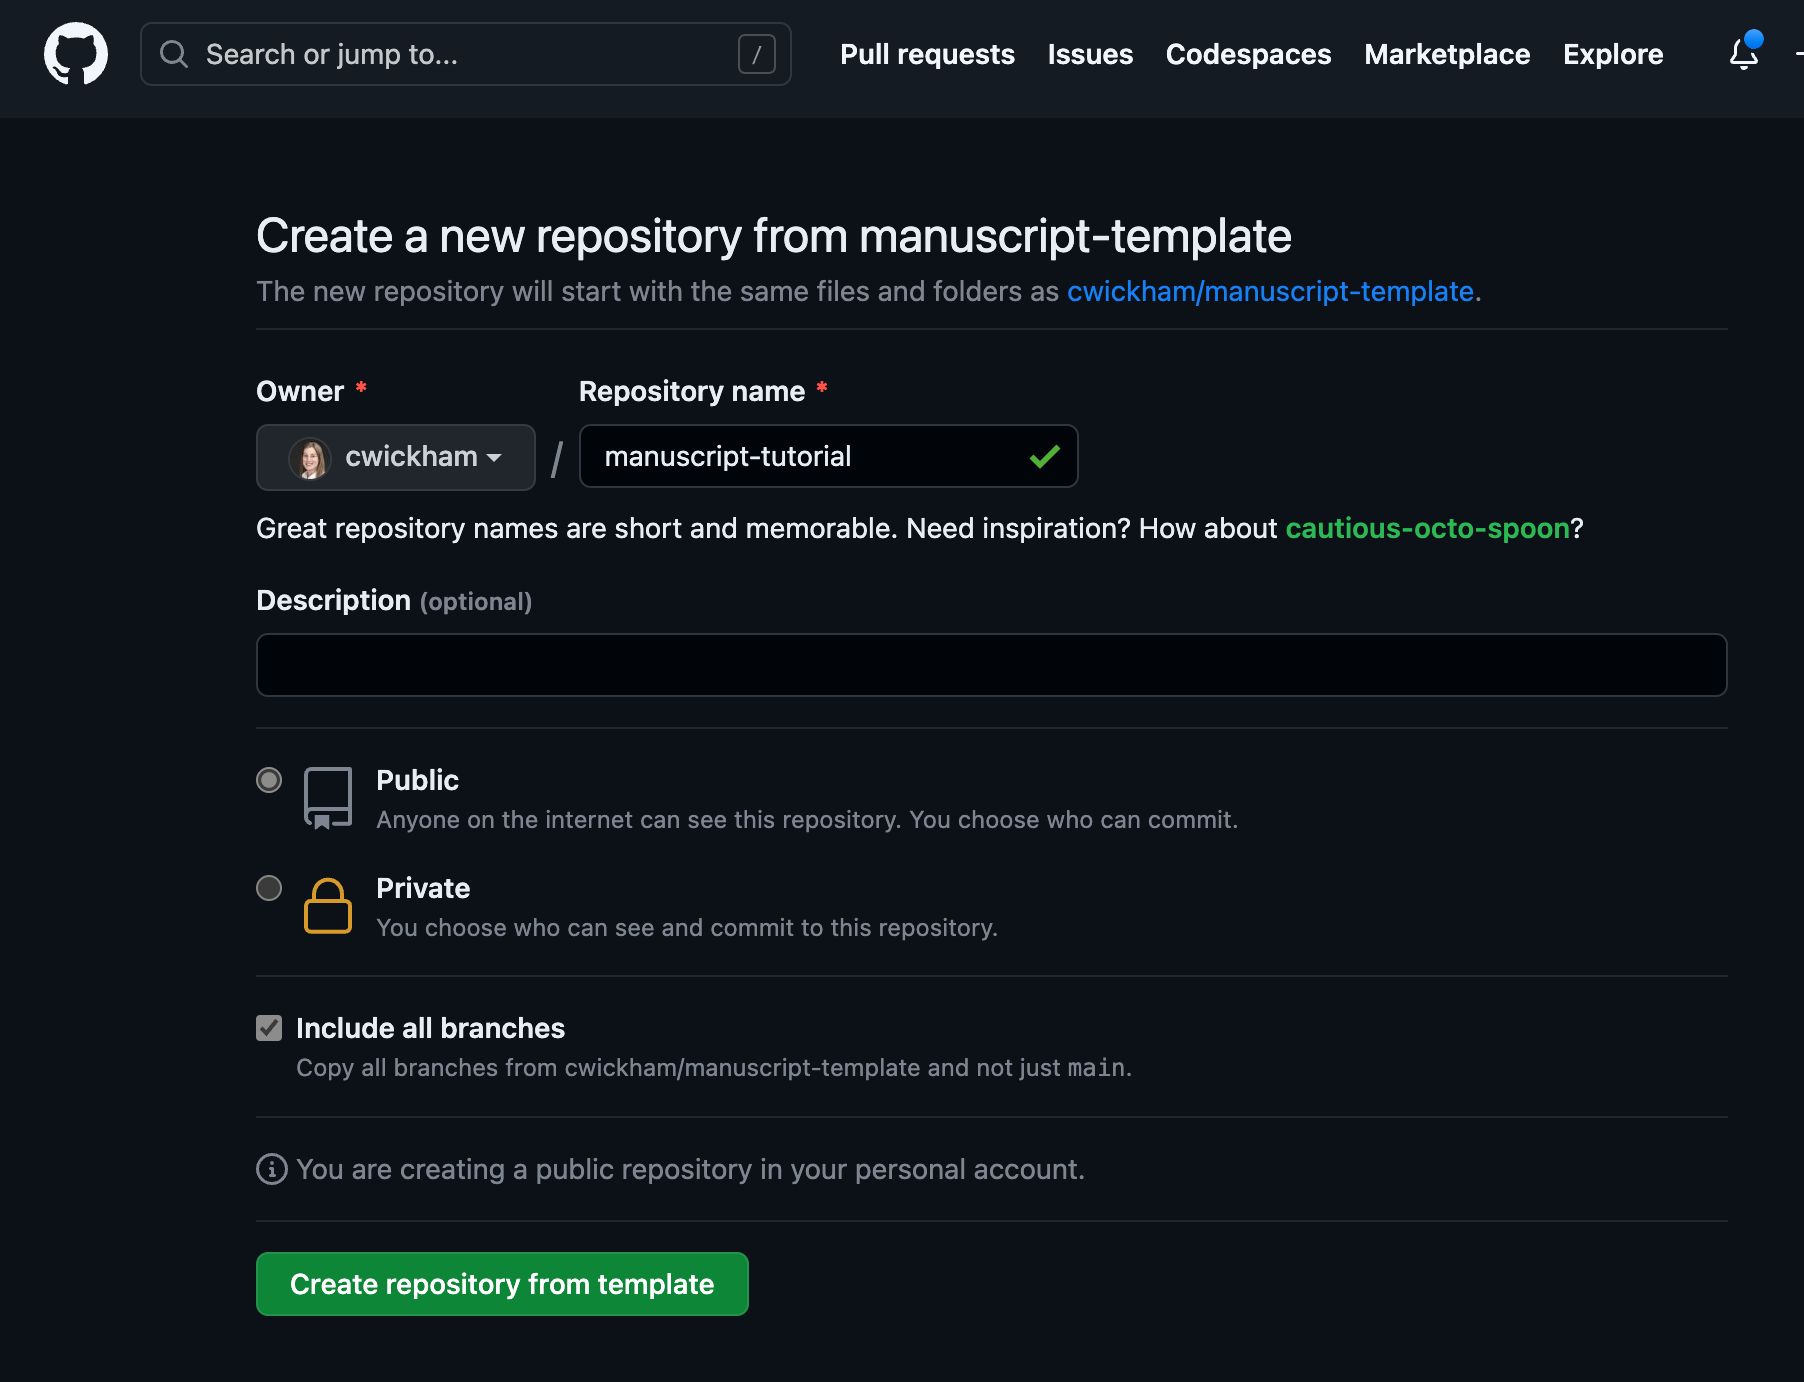Click the magnifier icon in the search bar
This screenshot has height=1382, width=1804.
point(174,54)
